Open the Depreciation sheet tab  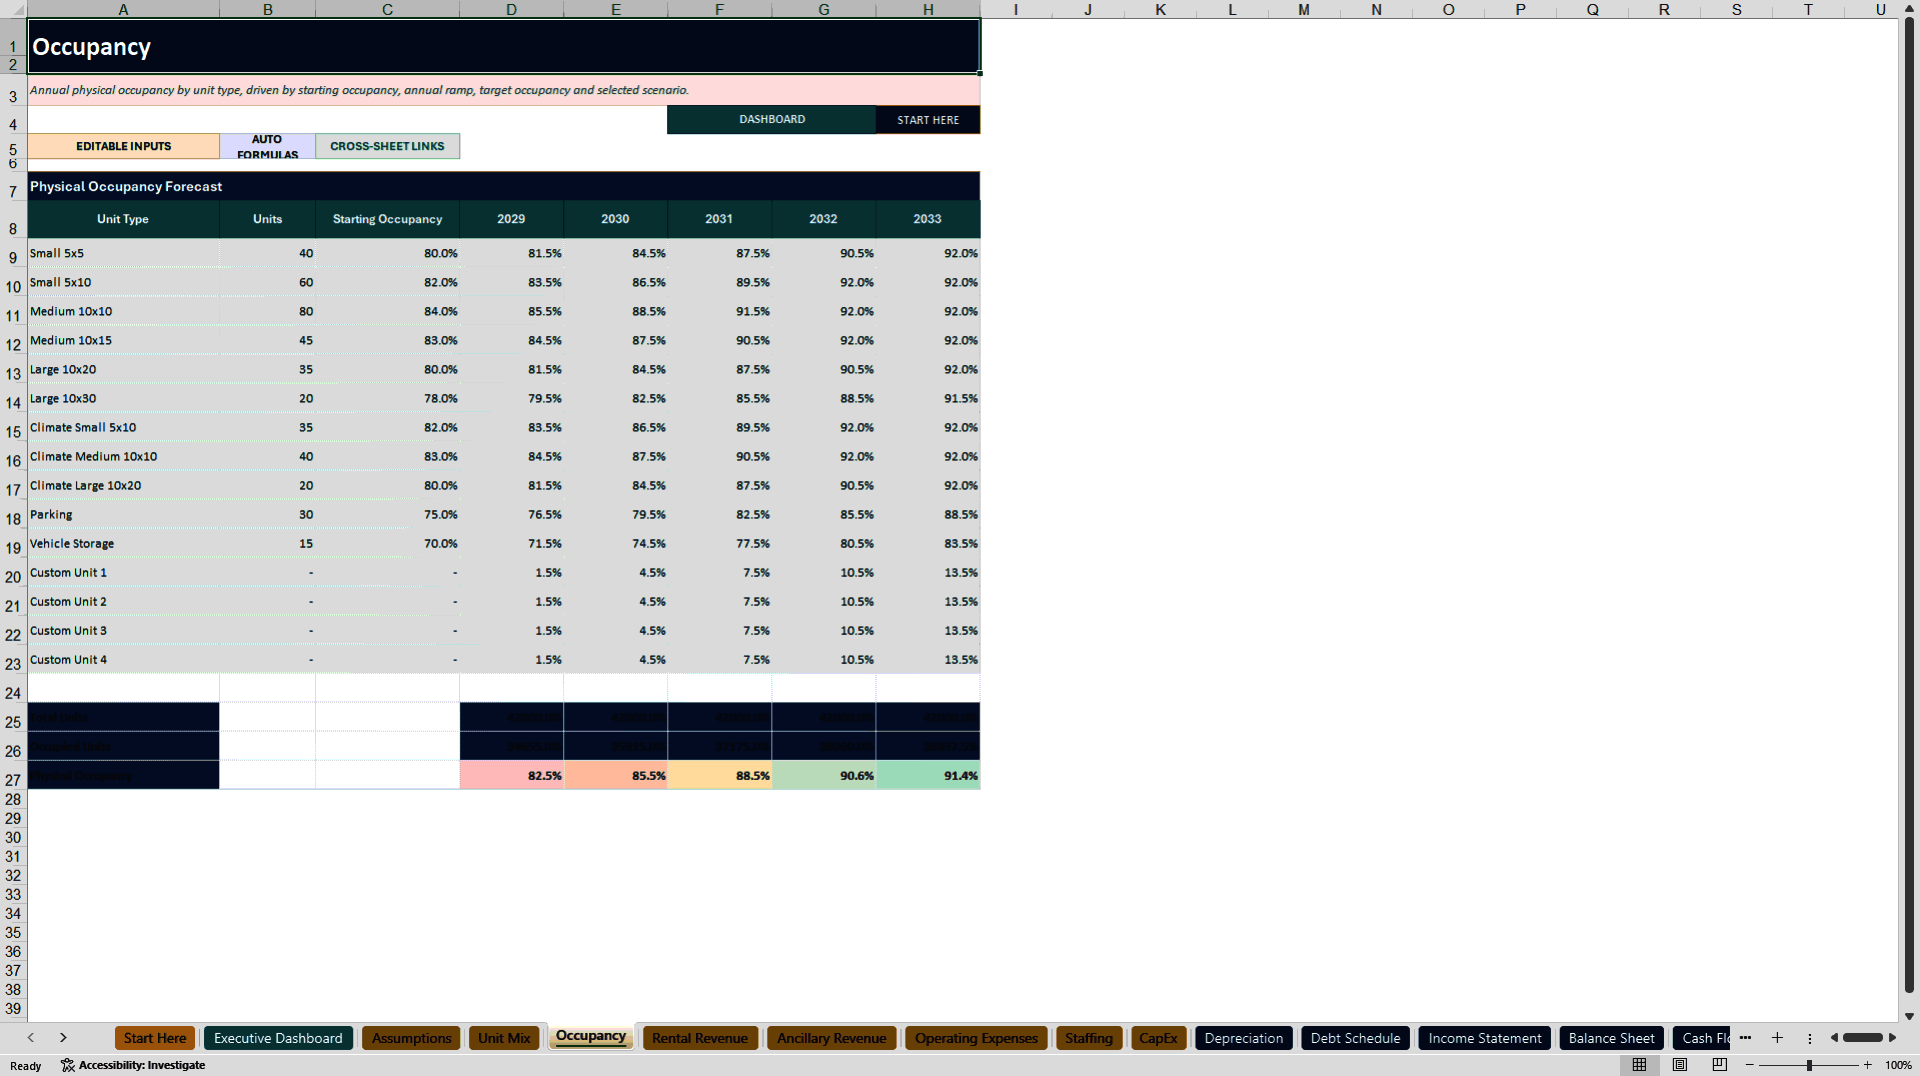[1244, 1038]
